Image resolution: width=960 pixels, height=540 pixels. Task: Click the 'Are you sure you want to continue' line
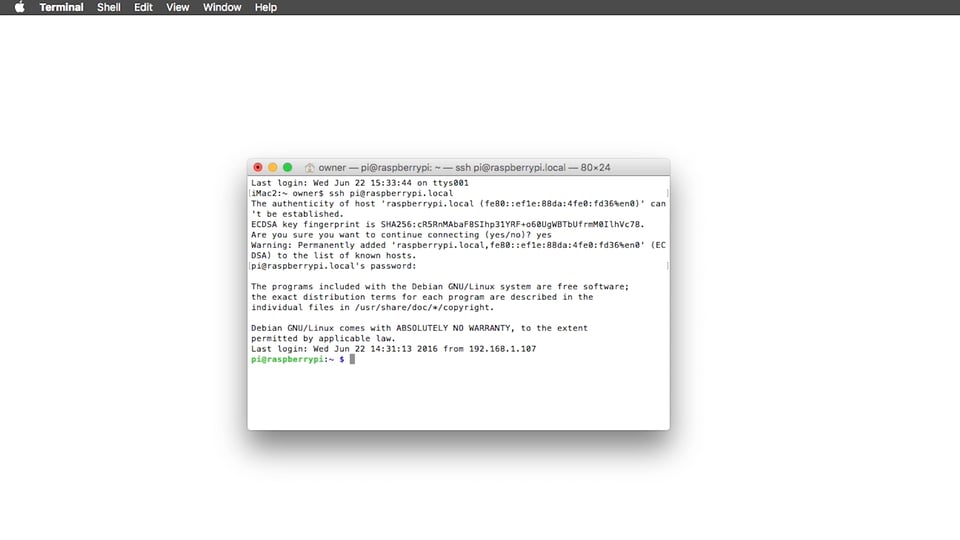point(401,235)
